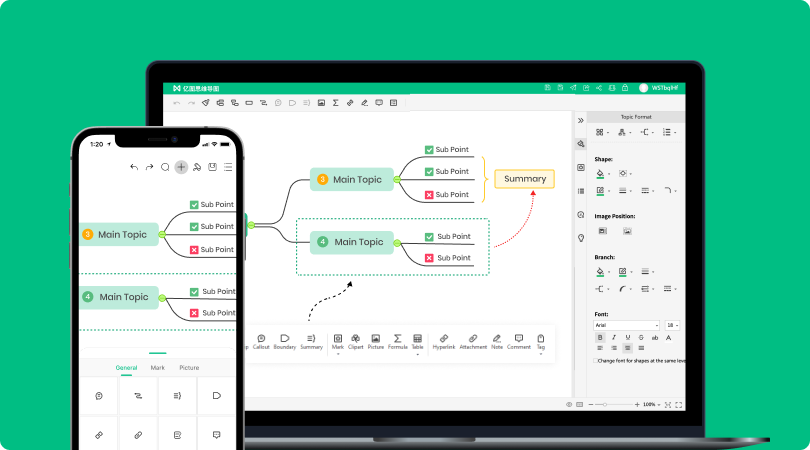
Task: Add a Hyperlink to the topic
Action: [444, 339]
